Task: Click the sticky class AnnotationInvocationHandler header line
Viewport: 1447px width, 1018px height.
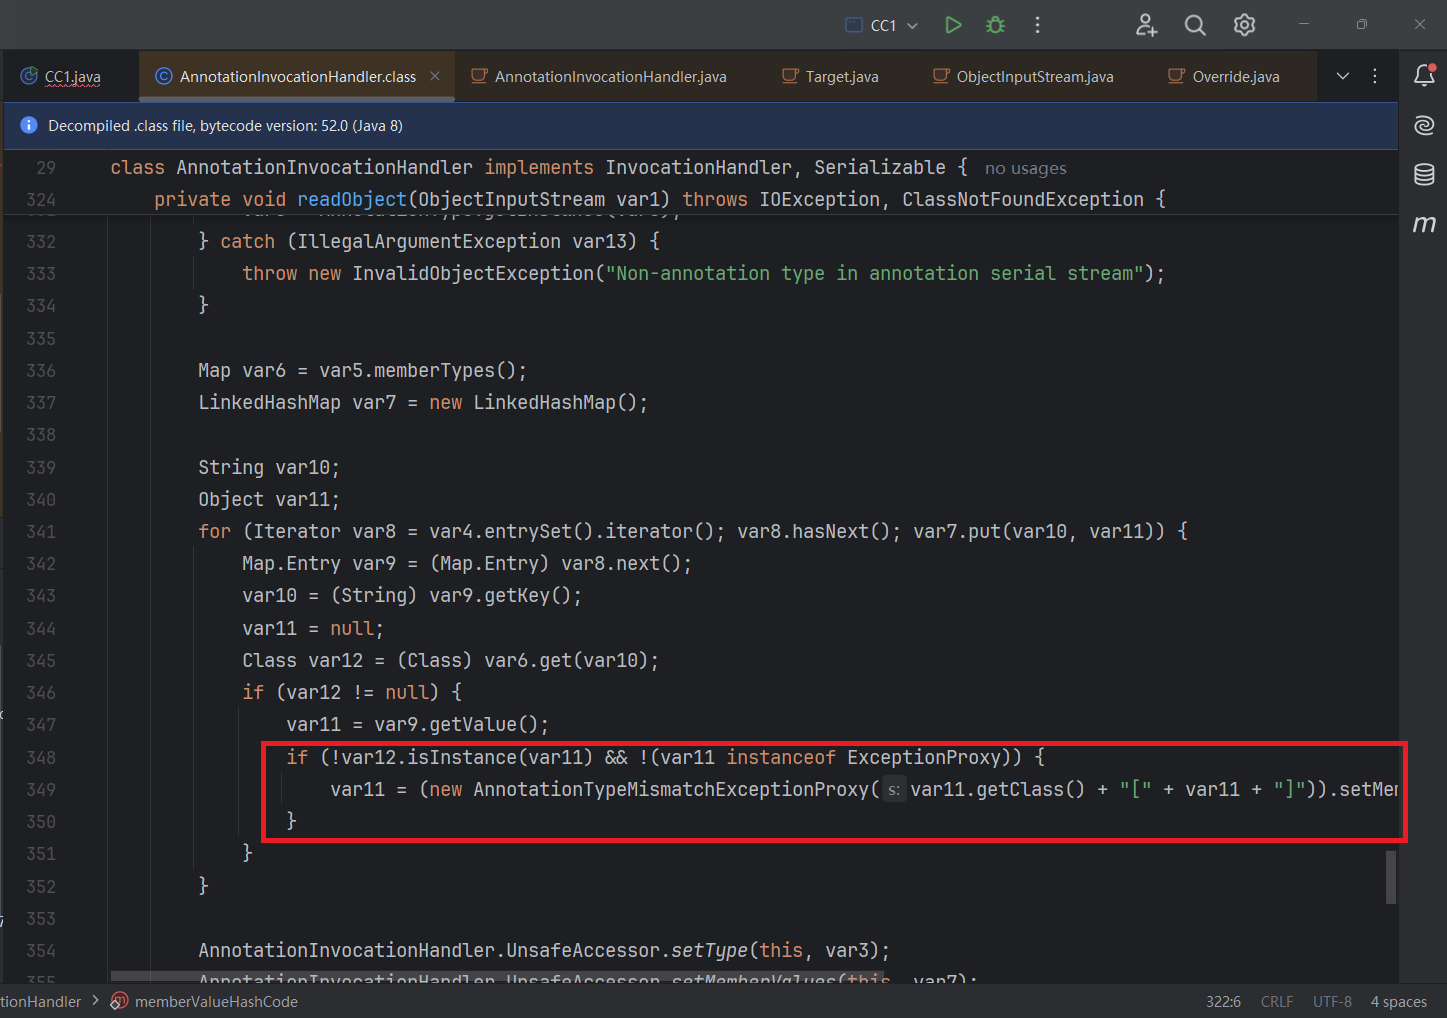Action: [539, 167]
